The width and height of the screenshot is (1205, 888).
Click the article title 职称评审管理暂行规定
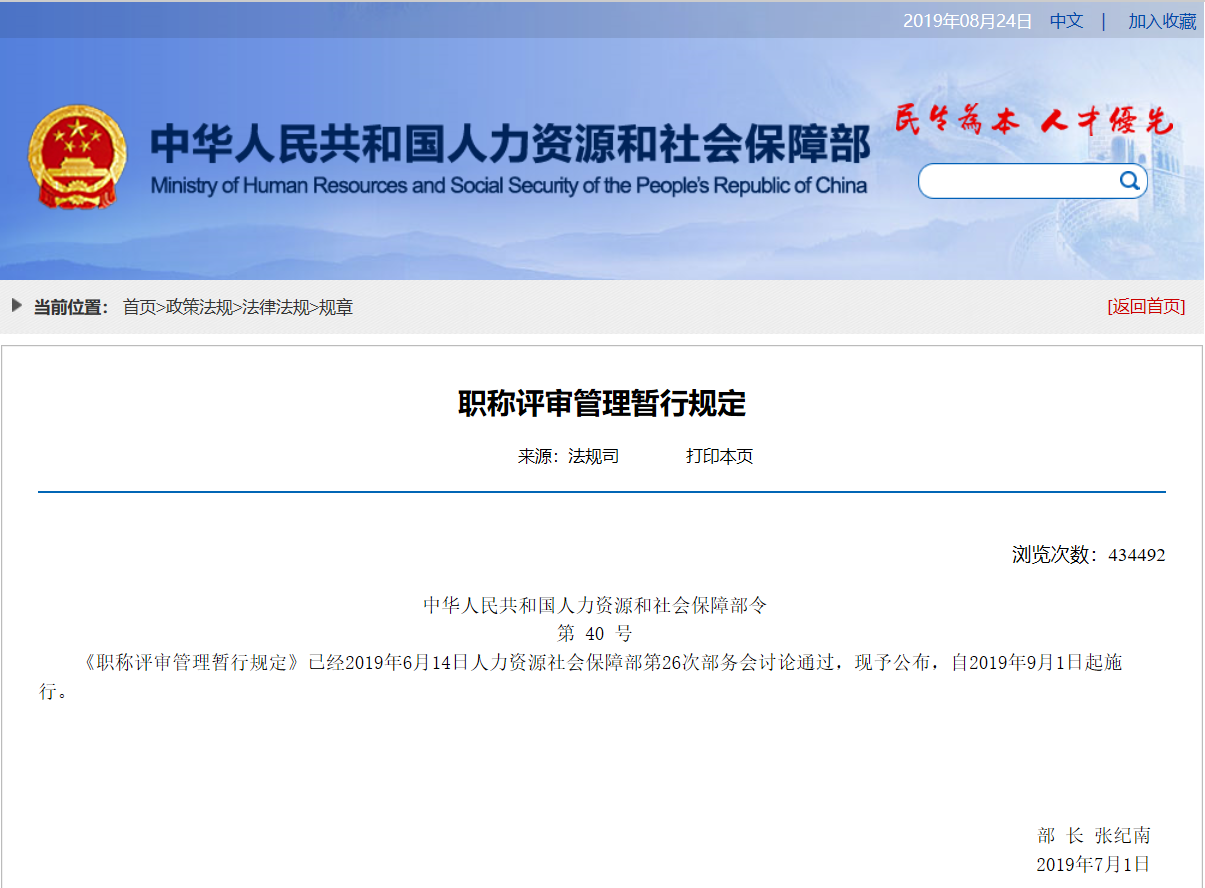point(602,404)
